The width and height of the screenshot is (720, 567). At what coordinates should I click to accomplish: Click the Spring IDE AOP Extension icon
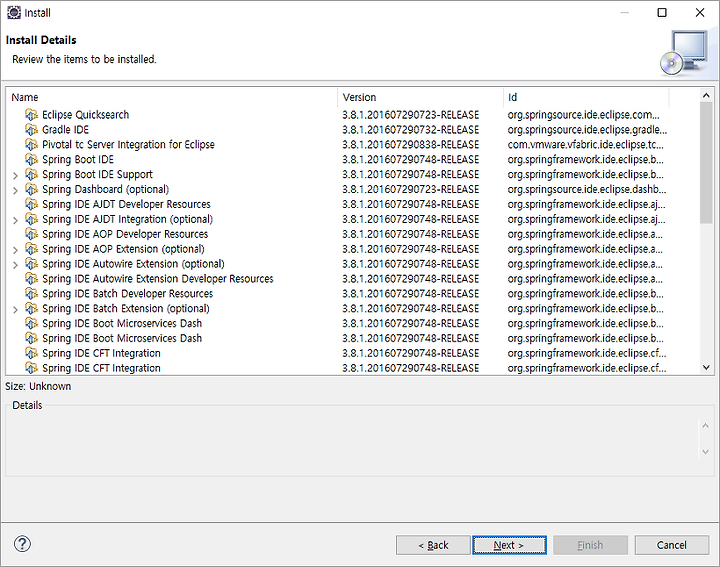[31, 249]
